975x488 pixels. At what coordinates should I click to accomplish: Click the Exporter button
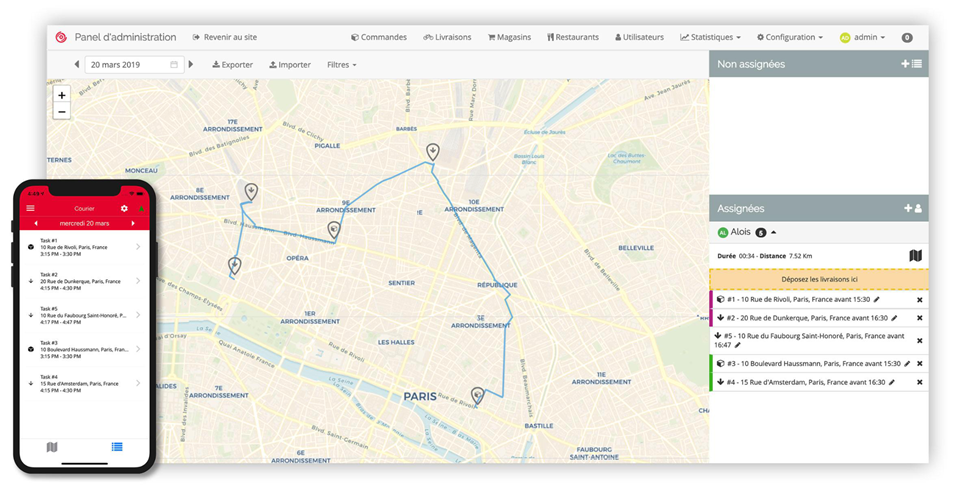click(232, 65)
